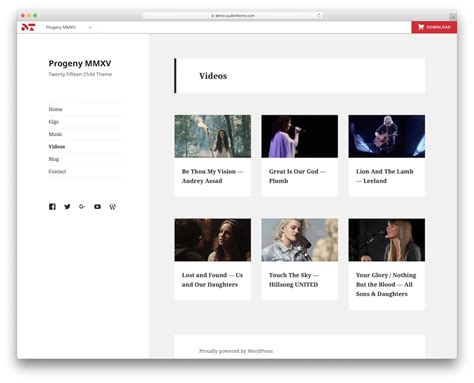The width and height of the screenshot is (474, 383).
Task: Open the Lost and Found video thumbnail
Action: click(213, 240)
